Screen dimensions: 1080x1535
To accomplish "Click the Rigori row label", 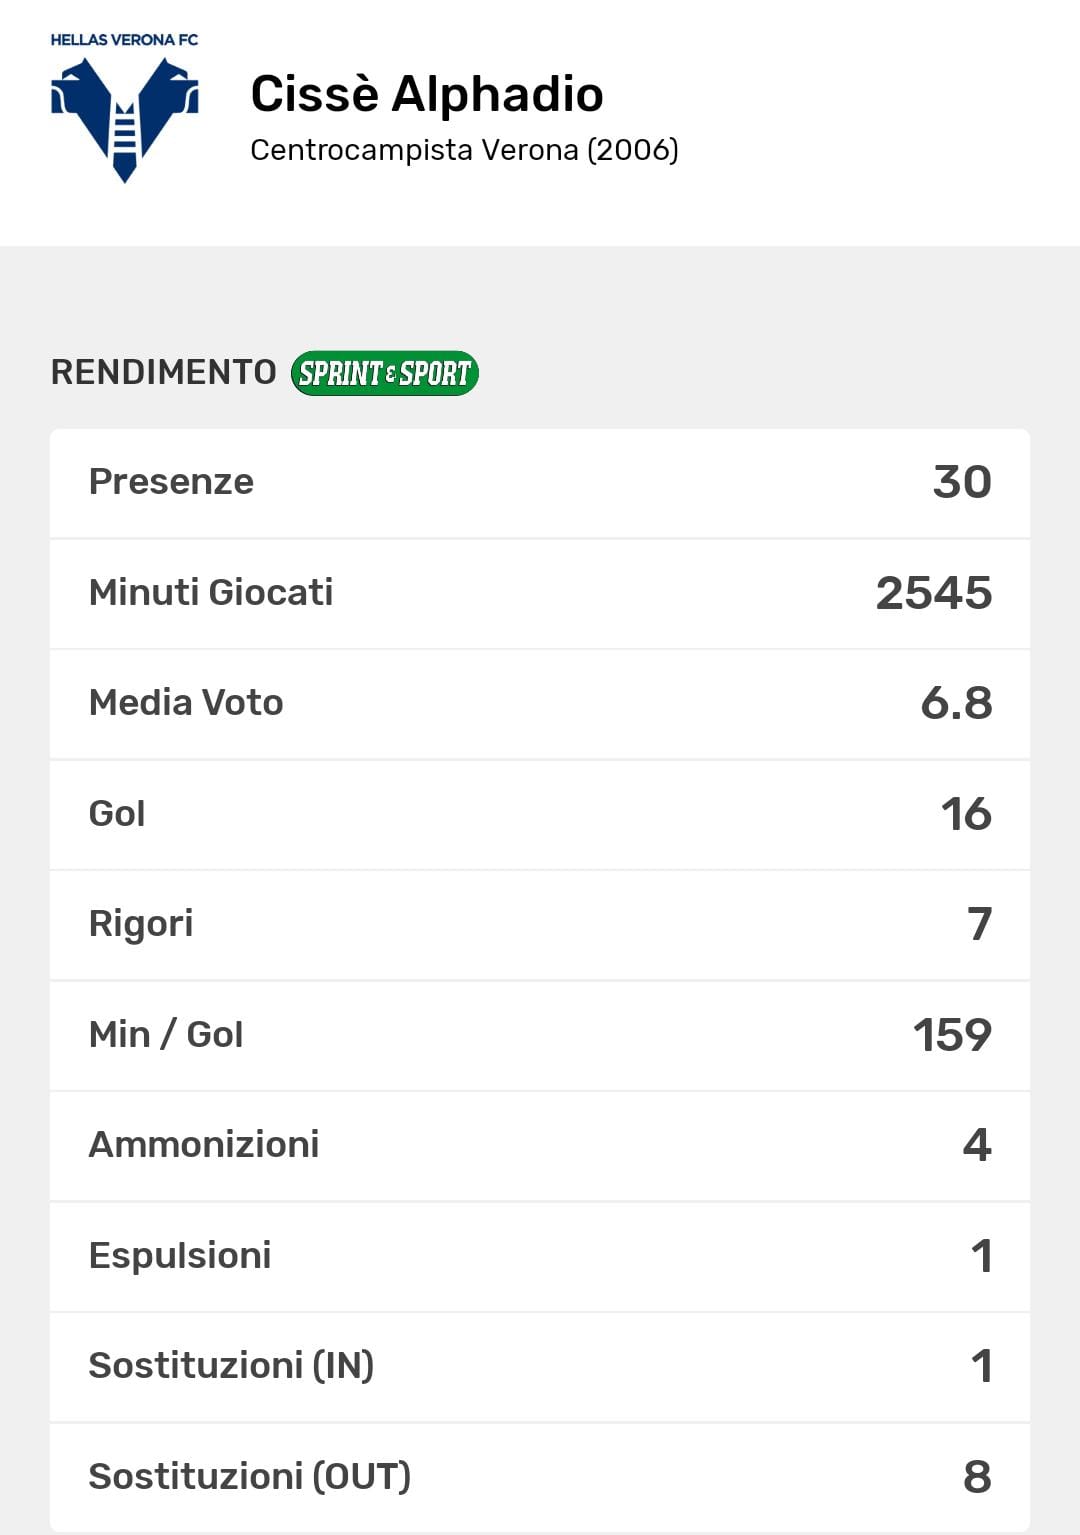I will [141, 924].
